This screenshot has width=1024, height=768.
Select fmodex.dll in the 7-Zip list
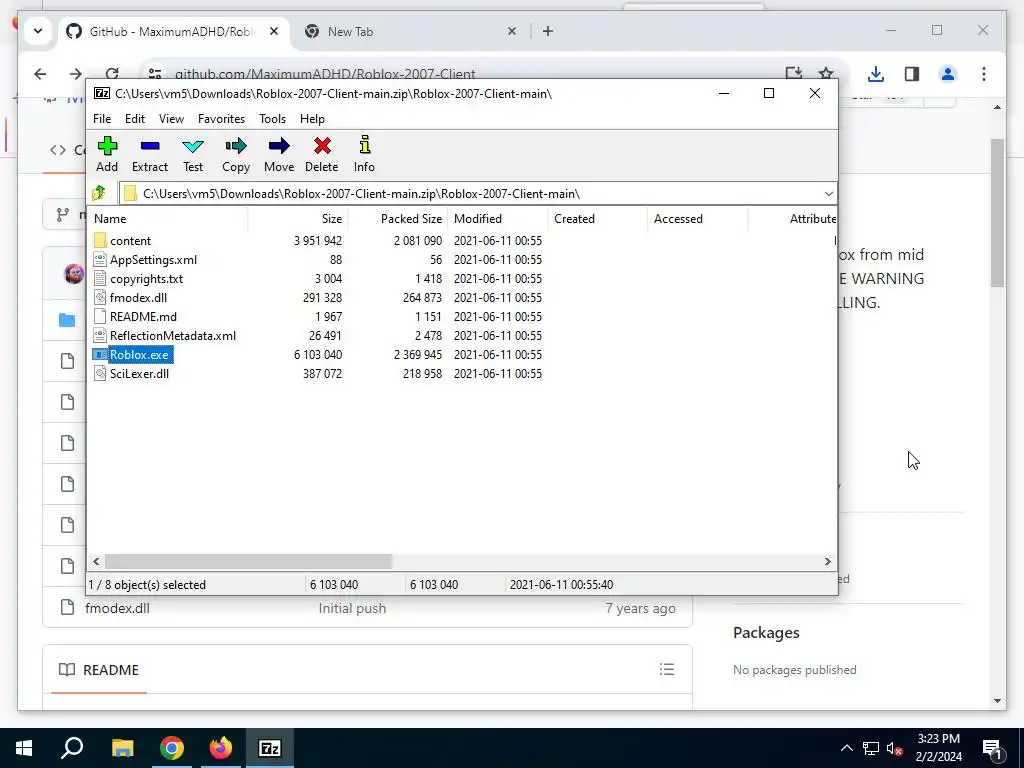[x=138, y=298]
